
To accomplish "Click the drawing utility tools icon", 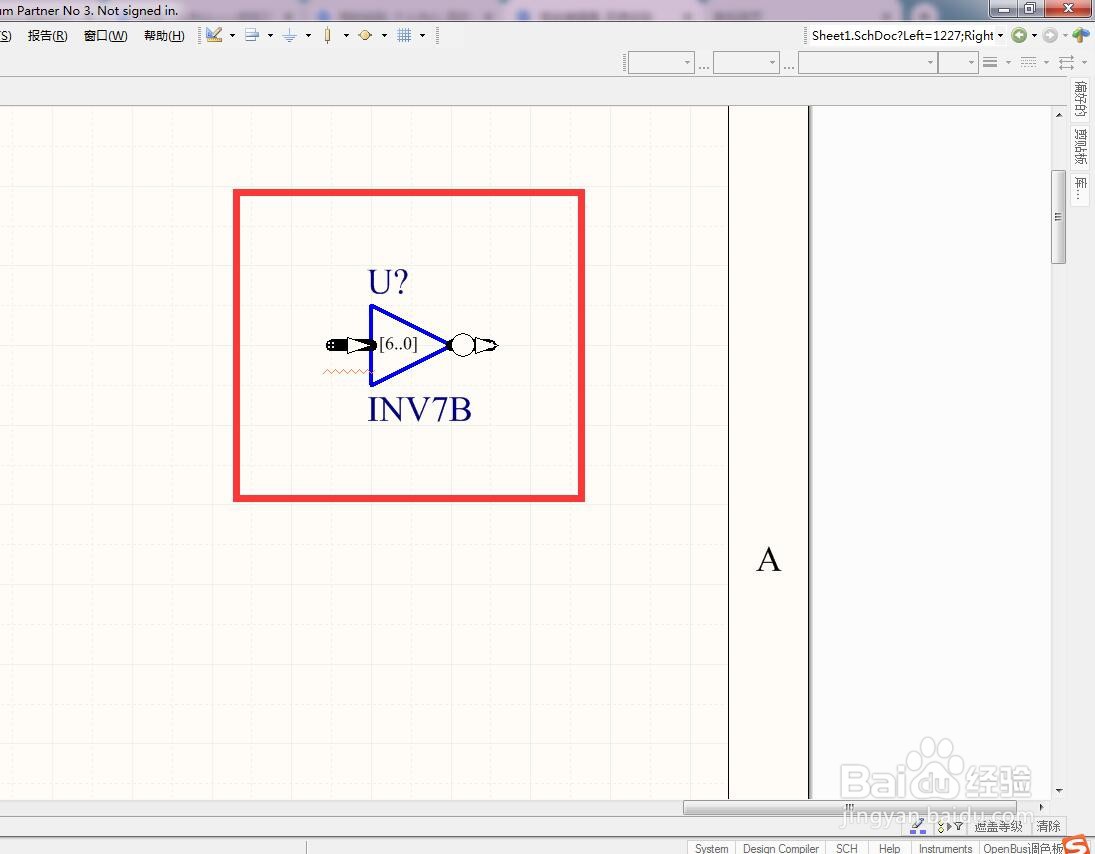I will tap(214, 35).
